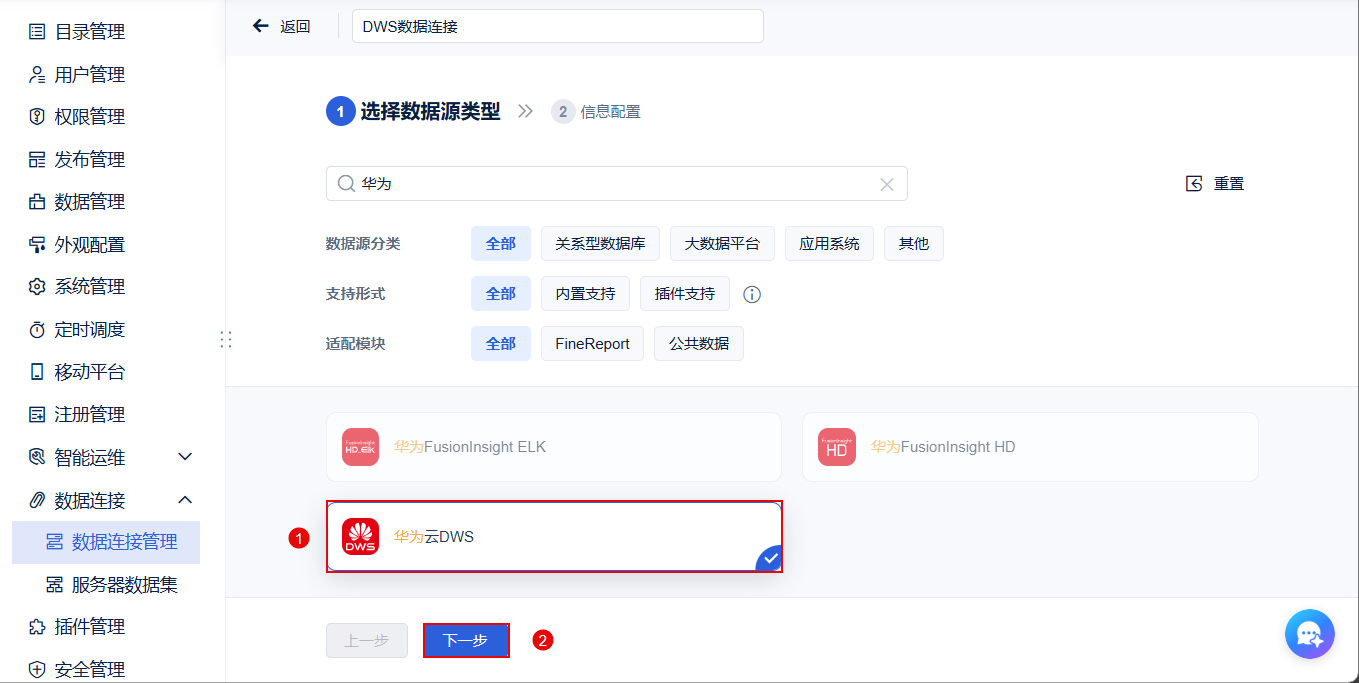Select 全部 in 数据源分类

pyautogui.click(x=501, y=244)
